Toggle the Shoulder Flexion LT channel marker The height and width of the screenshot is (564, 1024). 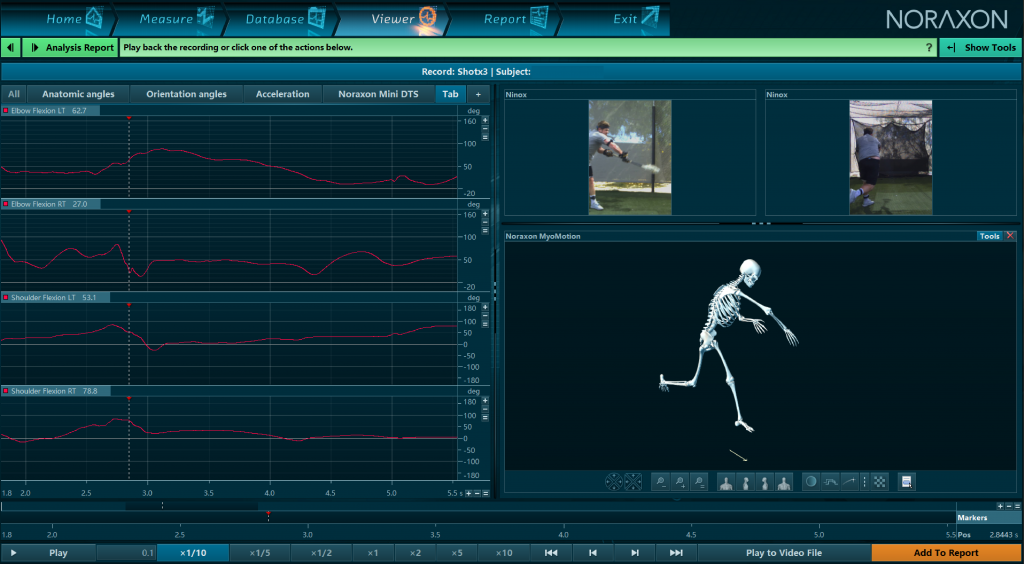[6, 298]
